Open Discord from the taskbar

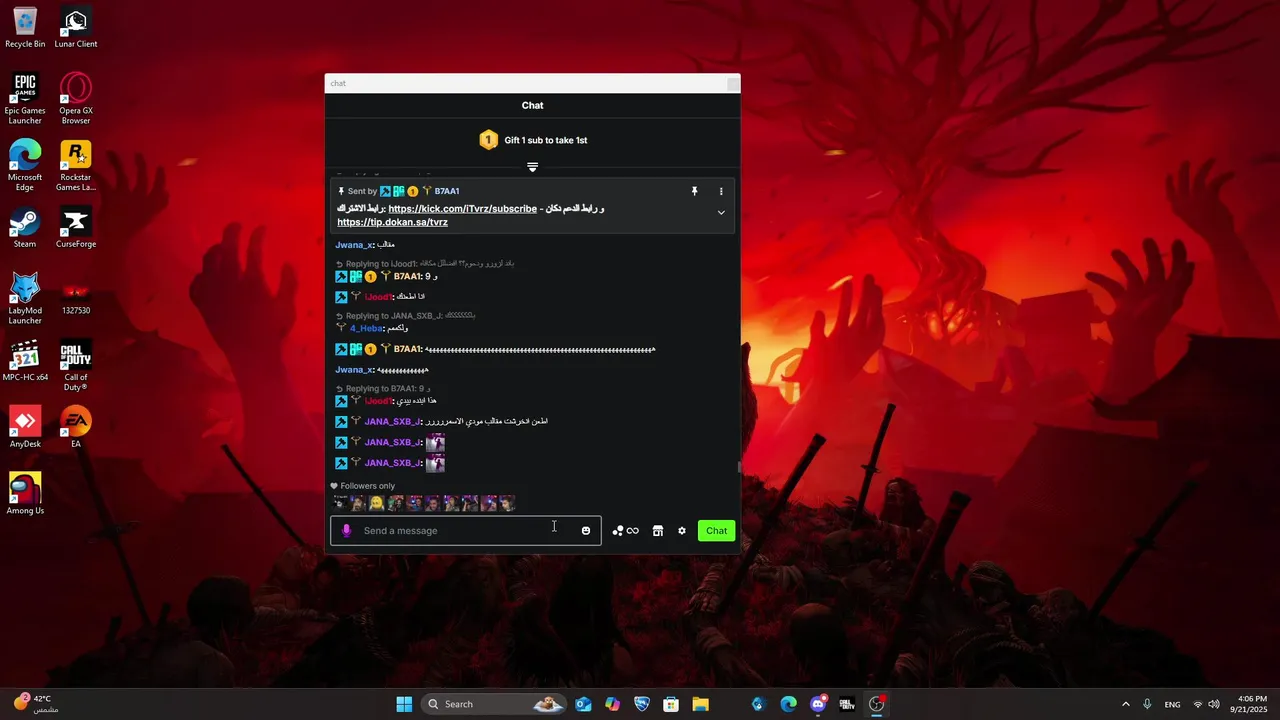coord(818,704)
